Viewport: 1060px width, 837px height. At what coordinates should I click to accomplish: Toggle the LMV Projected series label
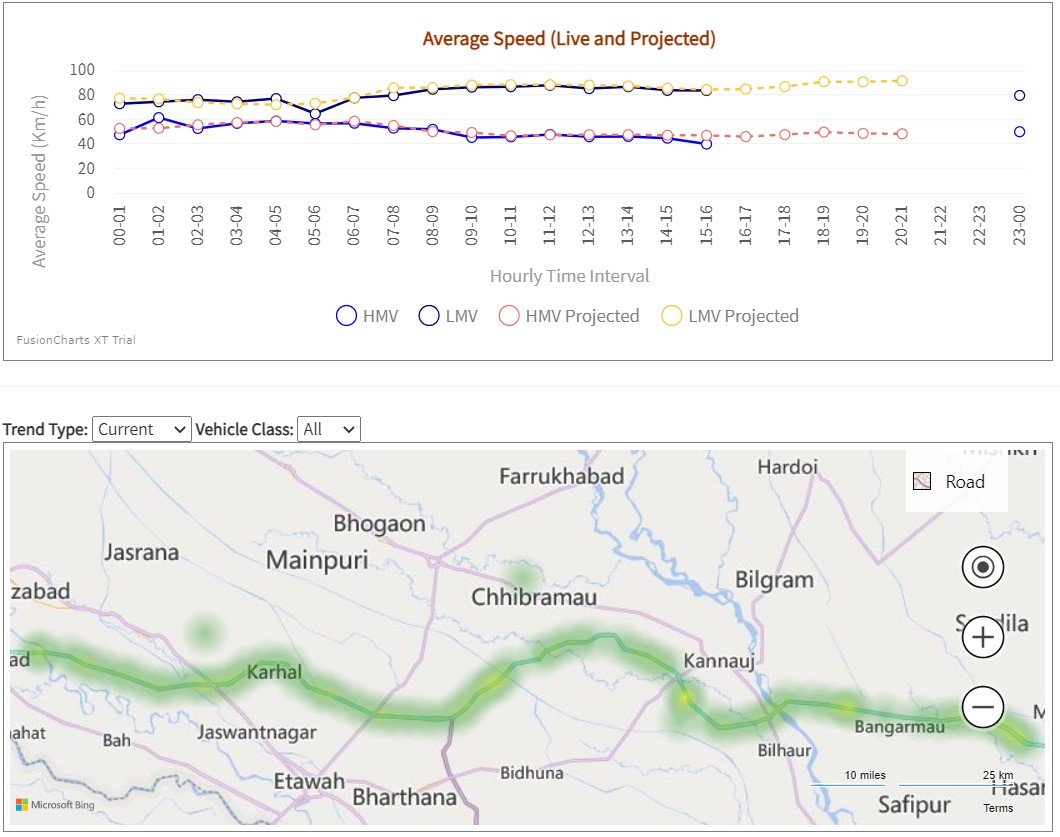coord(743,316)
